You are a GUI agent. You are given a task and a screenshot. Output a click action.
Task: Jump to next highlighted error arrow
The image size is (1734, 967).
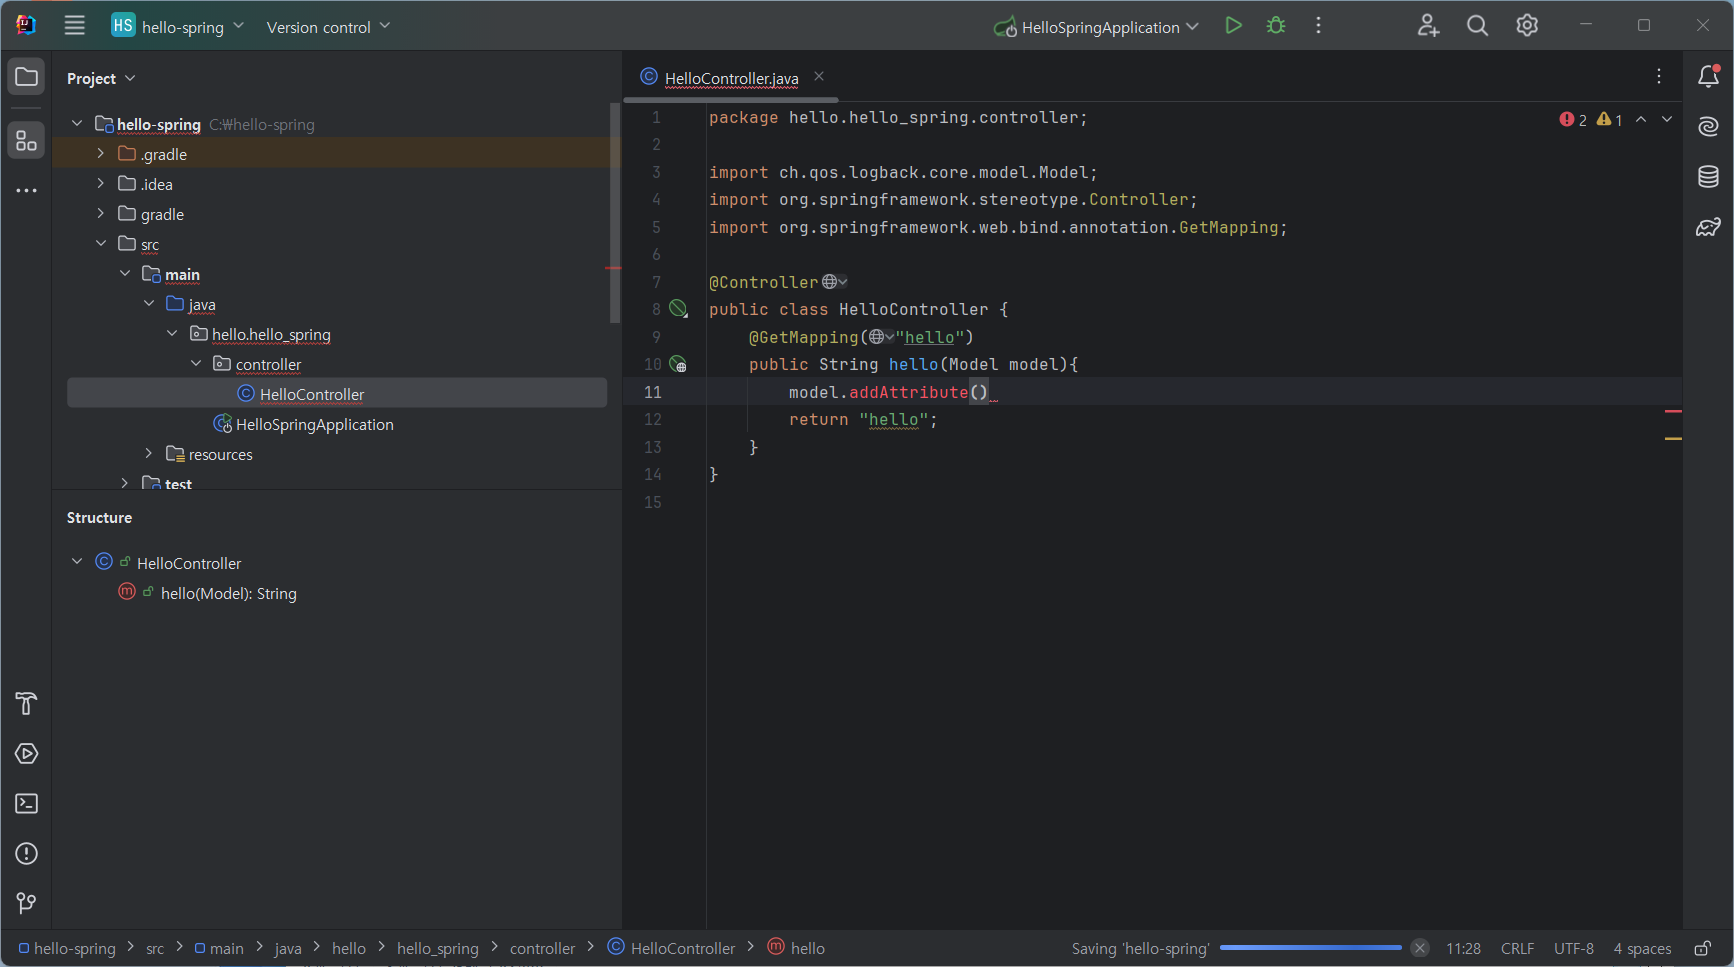pyautogui.click(x=1667, y=119)
